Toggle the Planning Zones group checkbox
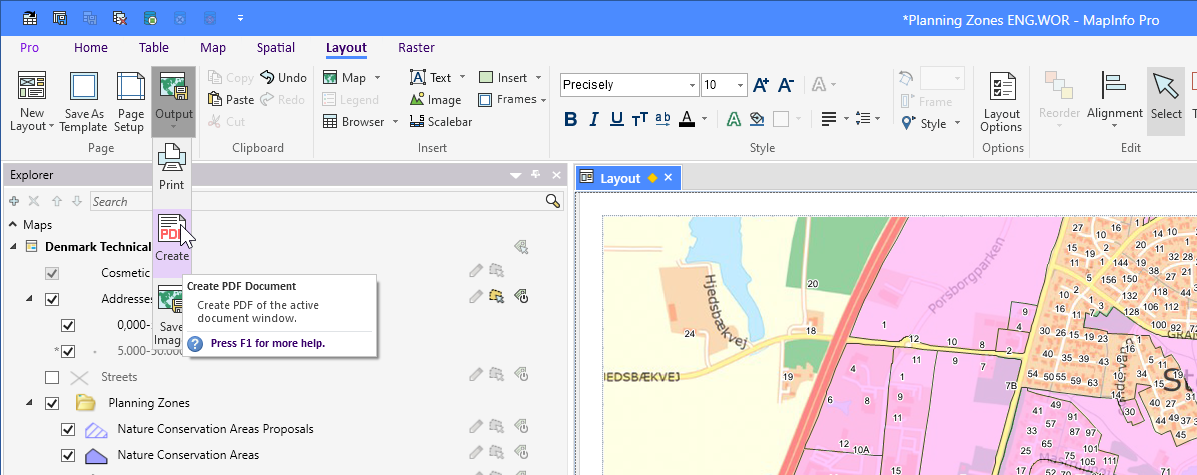This screenshot has width=1197, height=475. tap(52, 402)
